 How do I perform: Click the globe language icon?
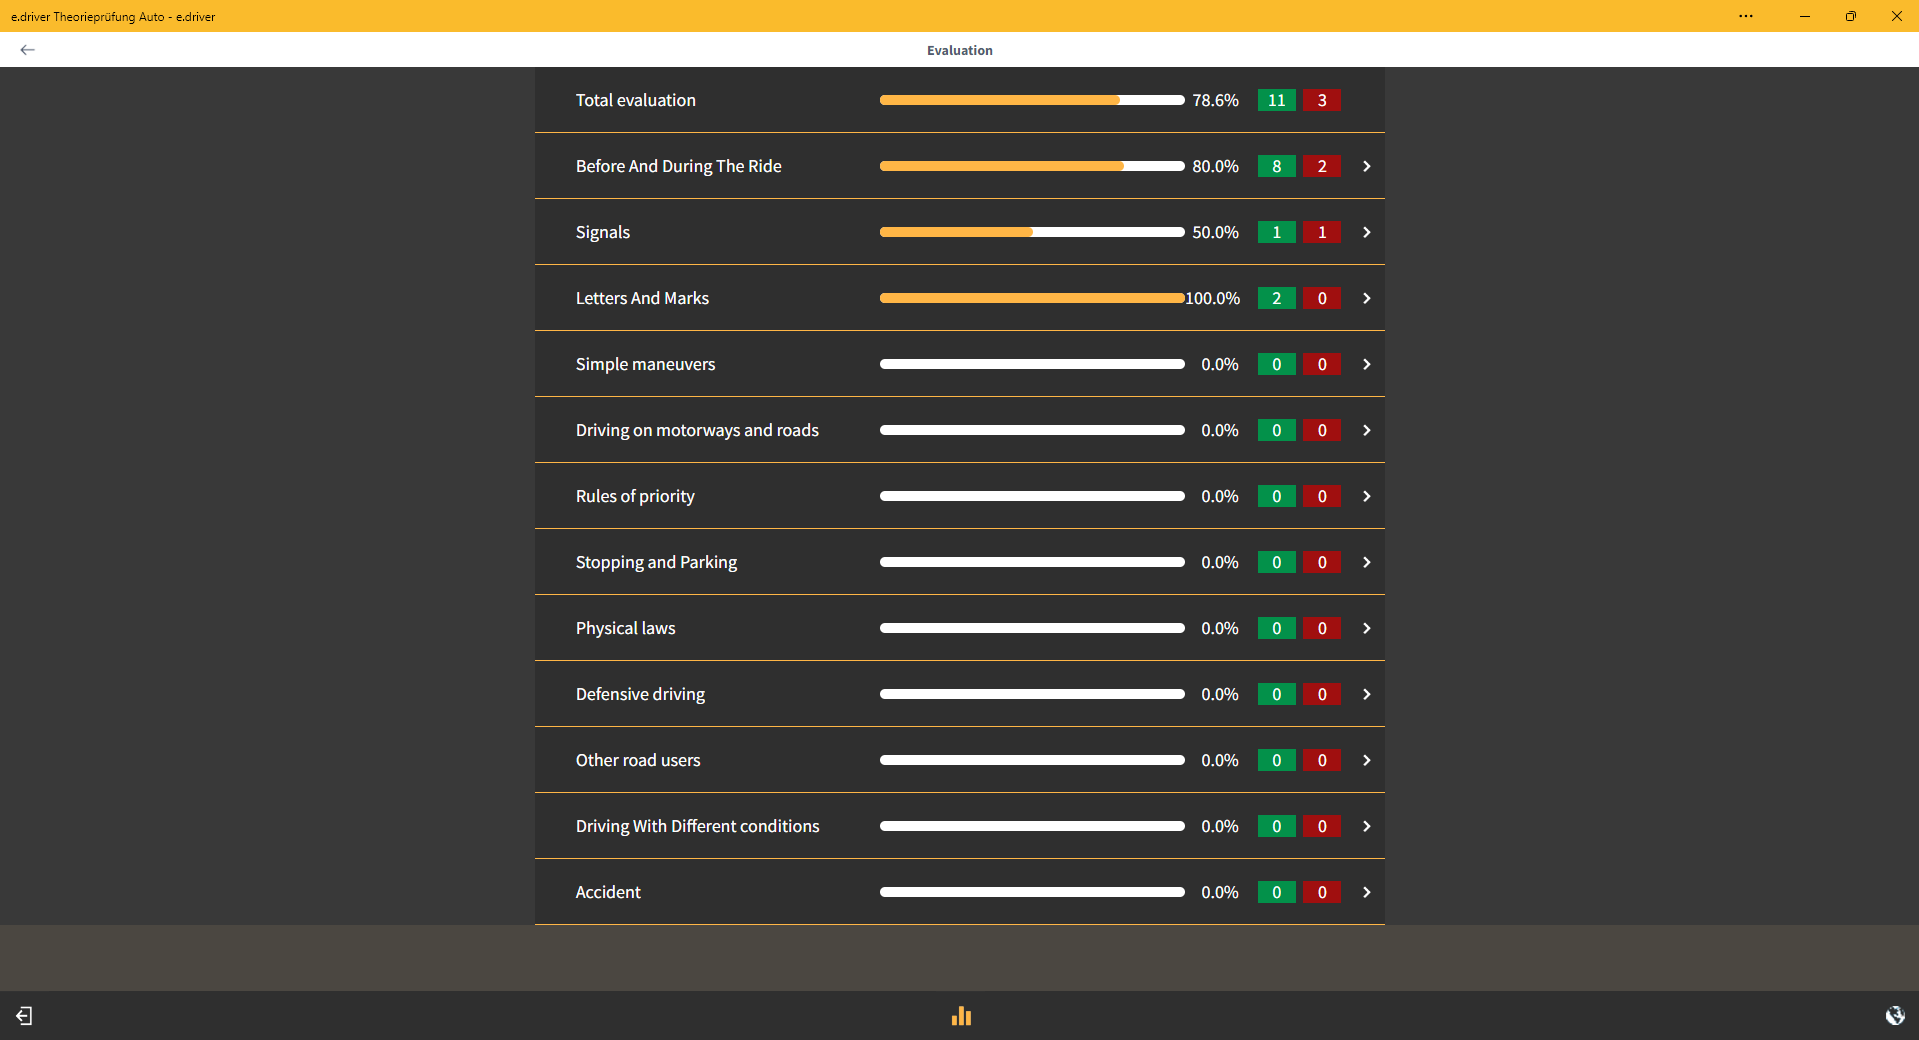1894,1016
